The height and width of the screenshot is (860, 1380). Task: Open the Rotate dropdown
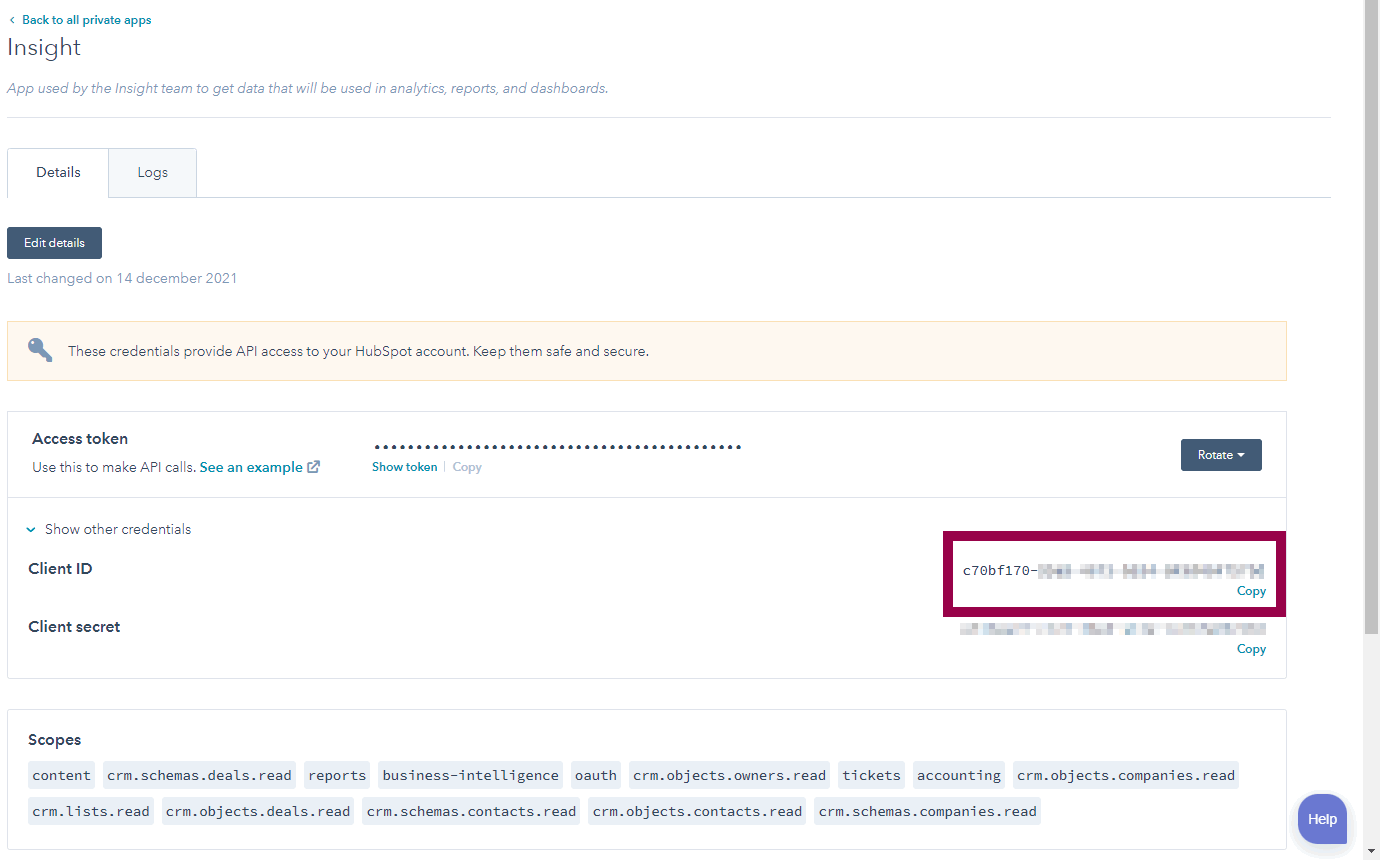pos(1221,455)
